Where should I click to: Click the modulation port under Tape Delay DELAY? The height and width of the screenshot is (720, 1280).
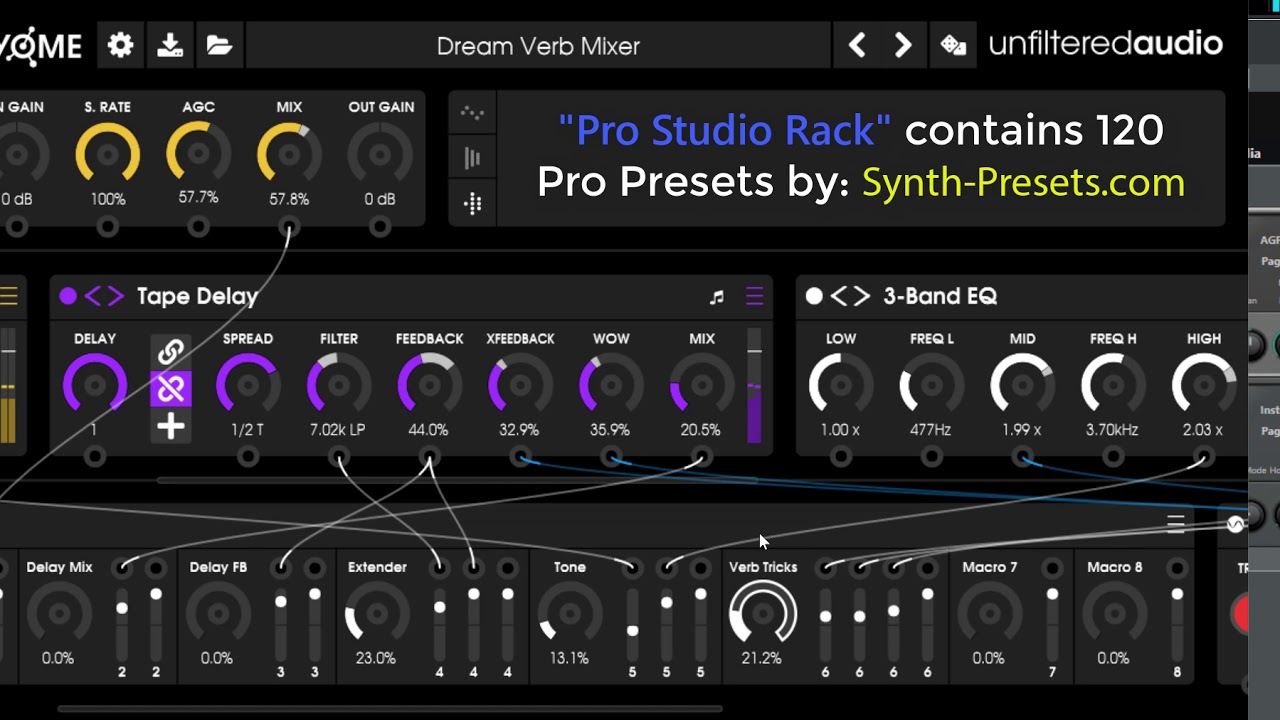click(x=94, y=457)
